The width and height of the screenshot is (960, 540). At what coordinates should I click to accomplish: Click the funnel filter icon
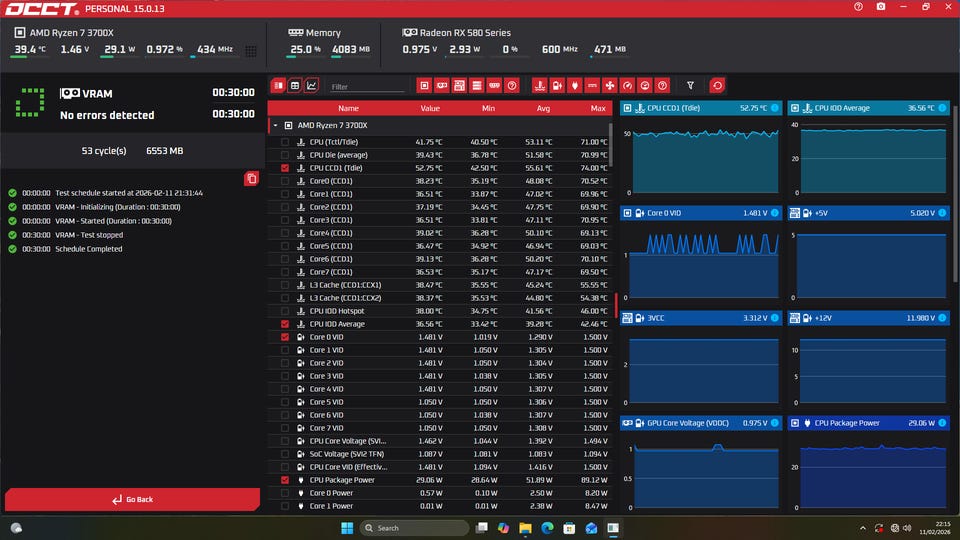(x=690, y=86)
